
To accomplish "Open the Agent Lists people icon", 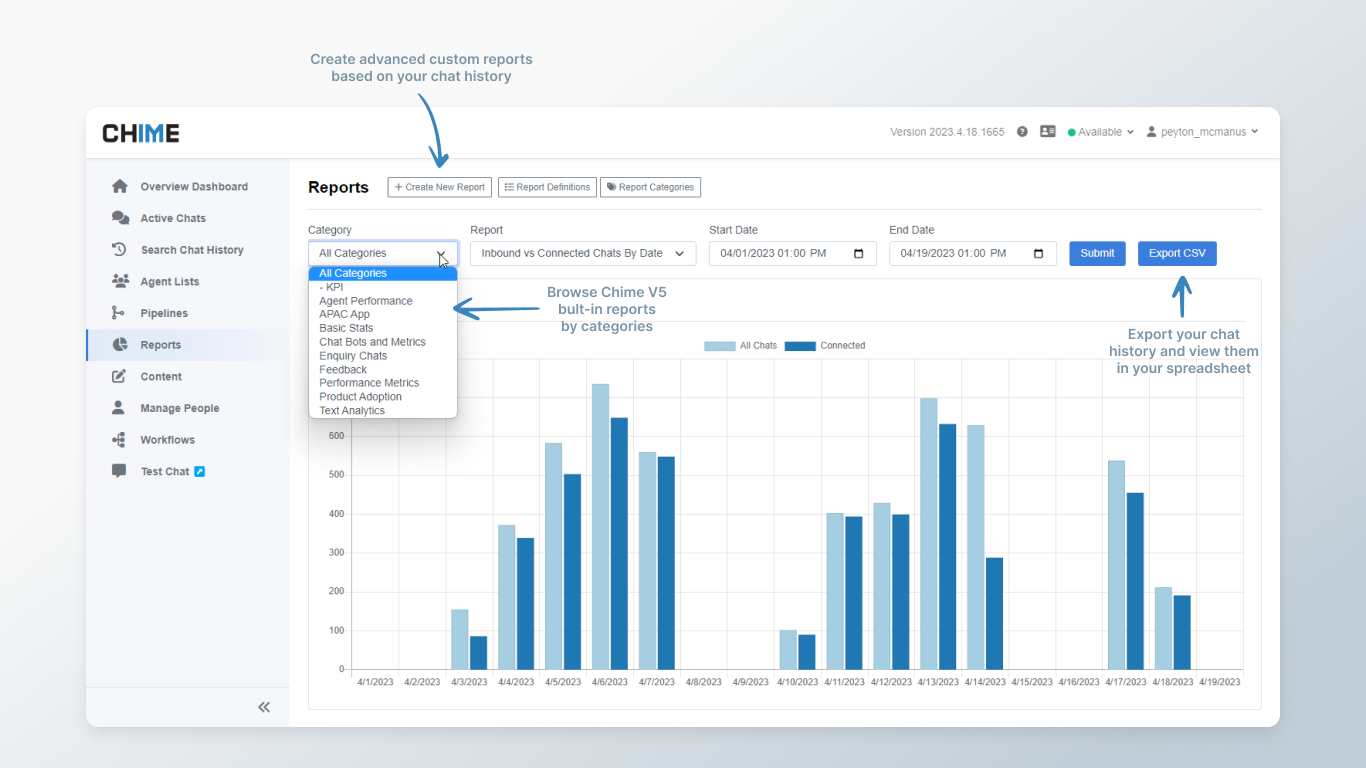I will 120,281.
